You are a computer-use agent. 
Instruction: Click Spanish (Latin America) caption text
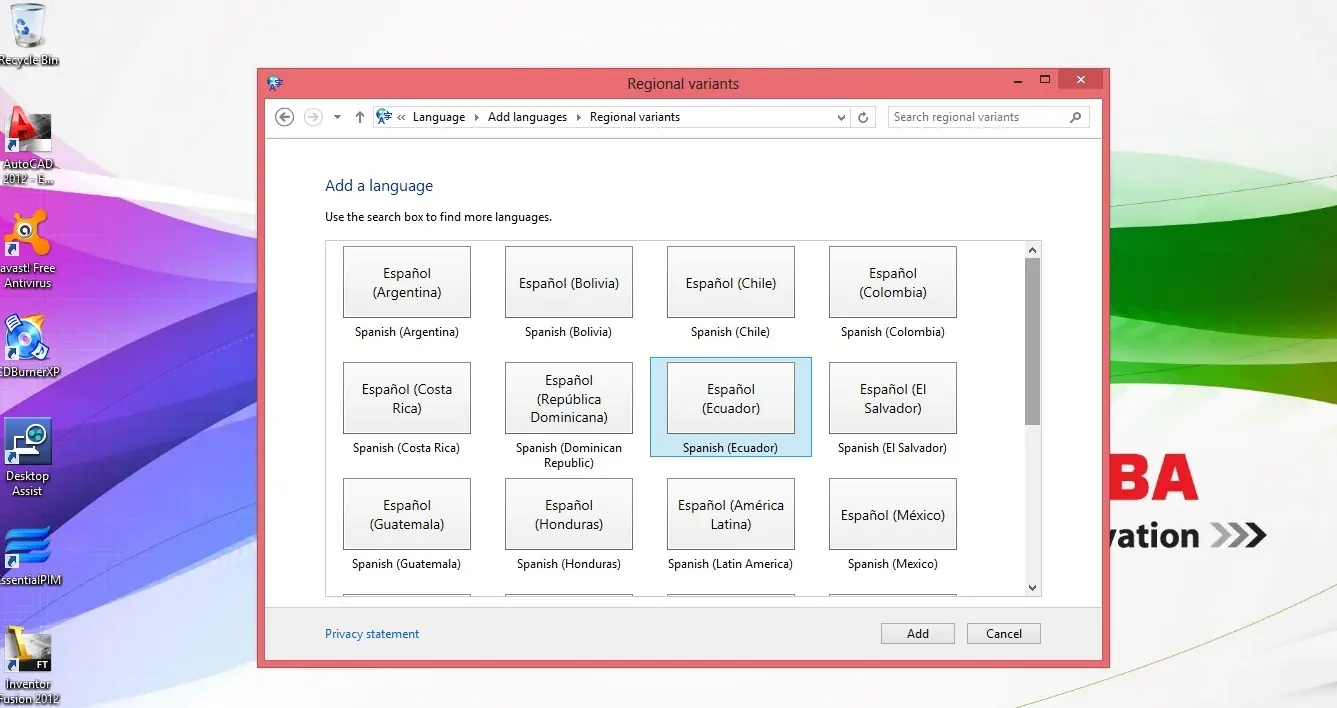pyautogui.click(x=731, y=564)
